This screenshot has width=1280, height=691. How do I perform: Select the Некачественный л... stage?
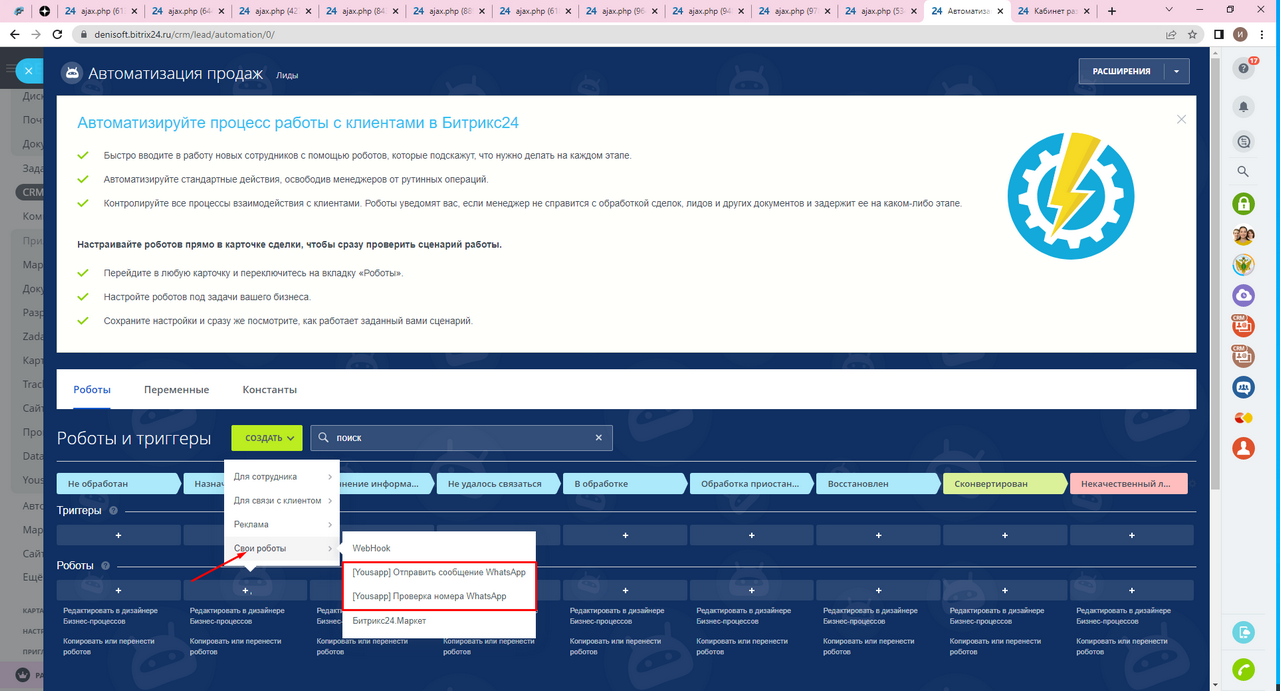tap(1128, 483)
